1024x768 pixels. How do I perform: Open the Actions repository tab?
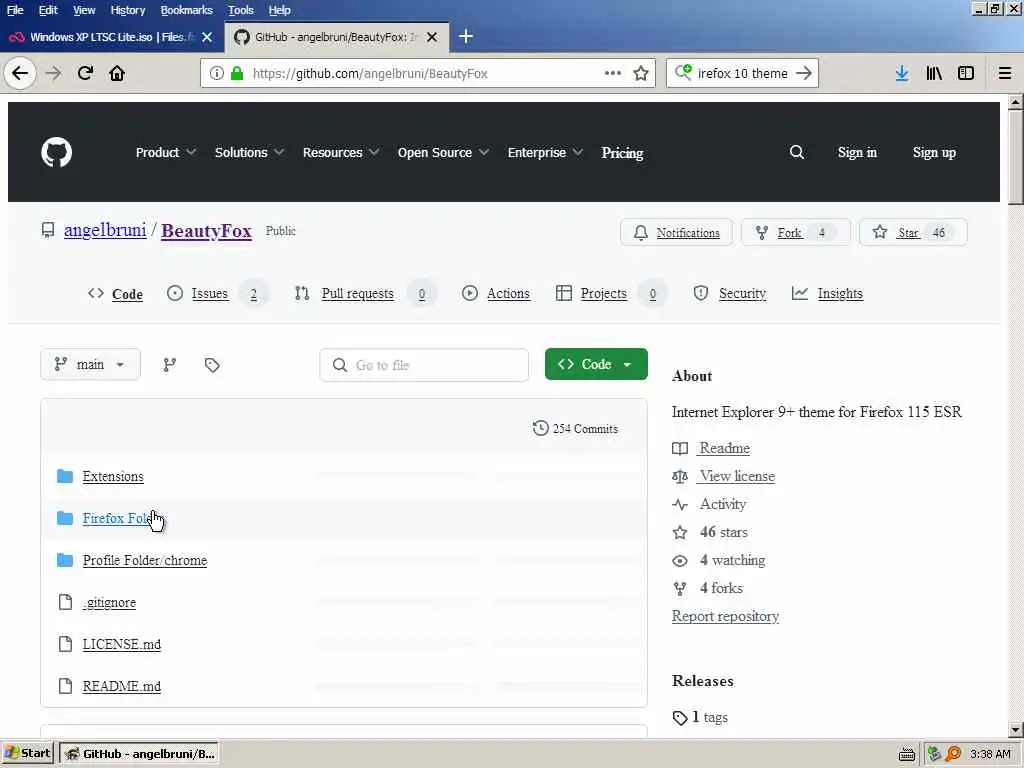click(496, 293)
